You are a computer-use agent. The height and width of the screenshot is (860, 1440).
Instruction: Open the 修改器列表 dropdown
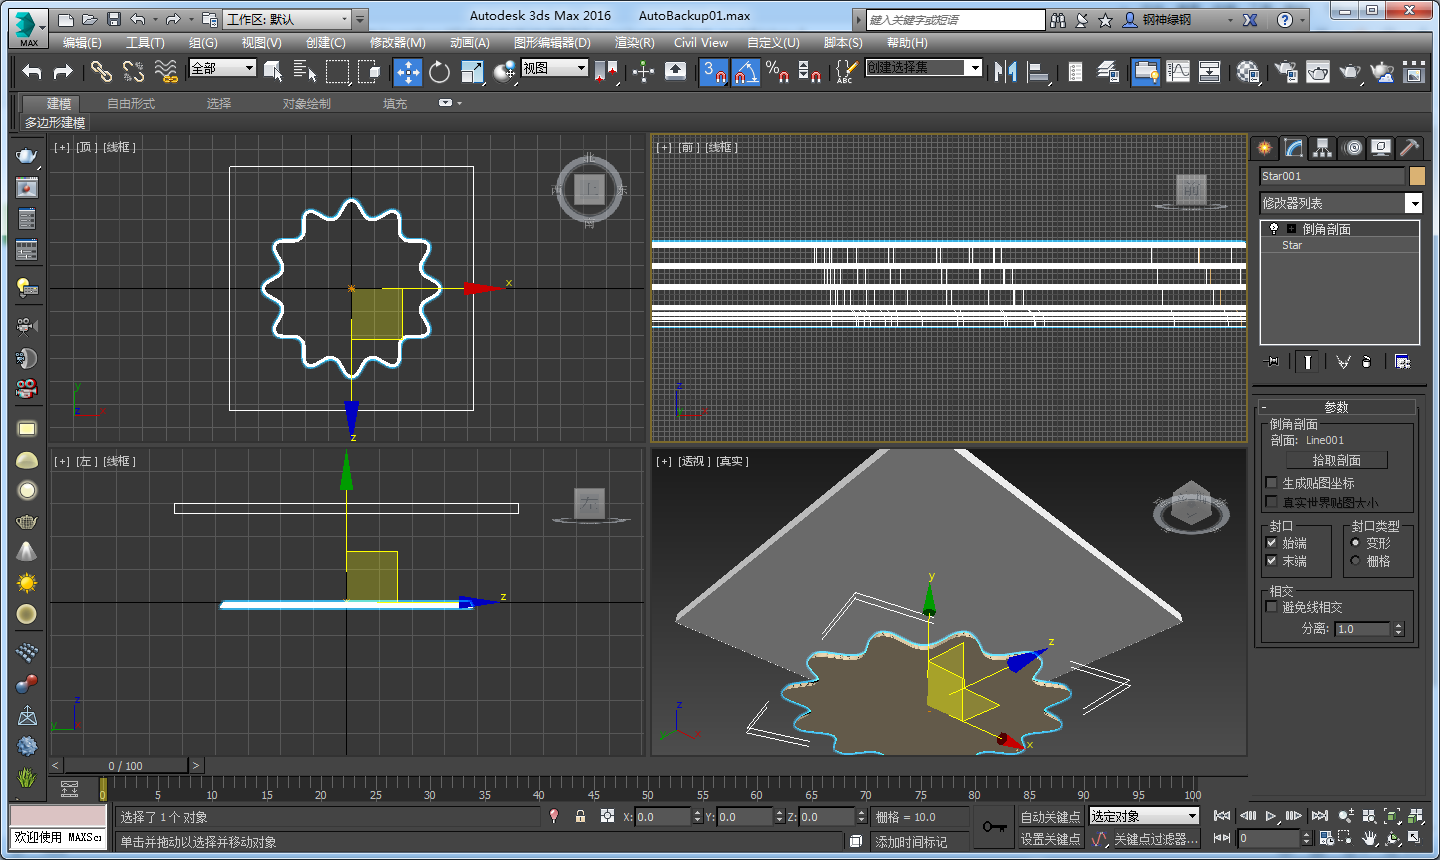point(1340,203)
